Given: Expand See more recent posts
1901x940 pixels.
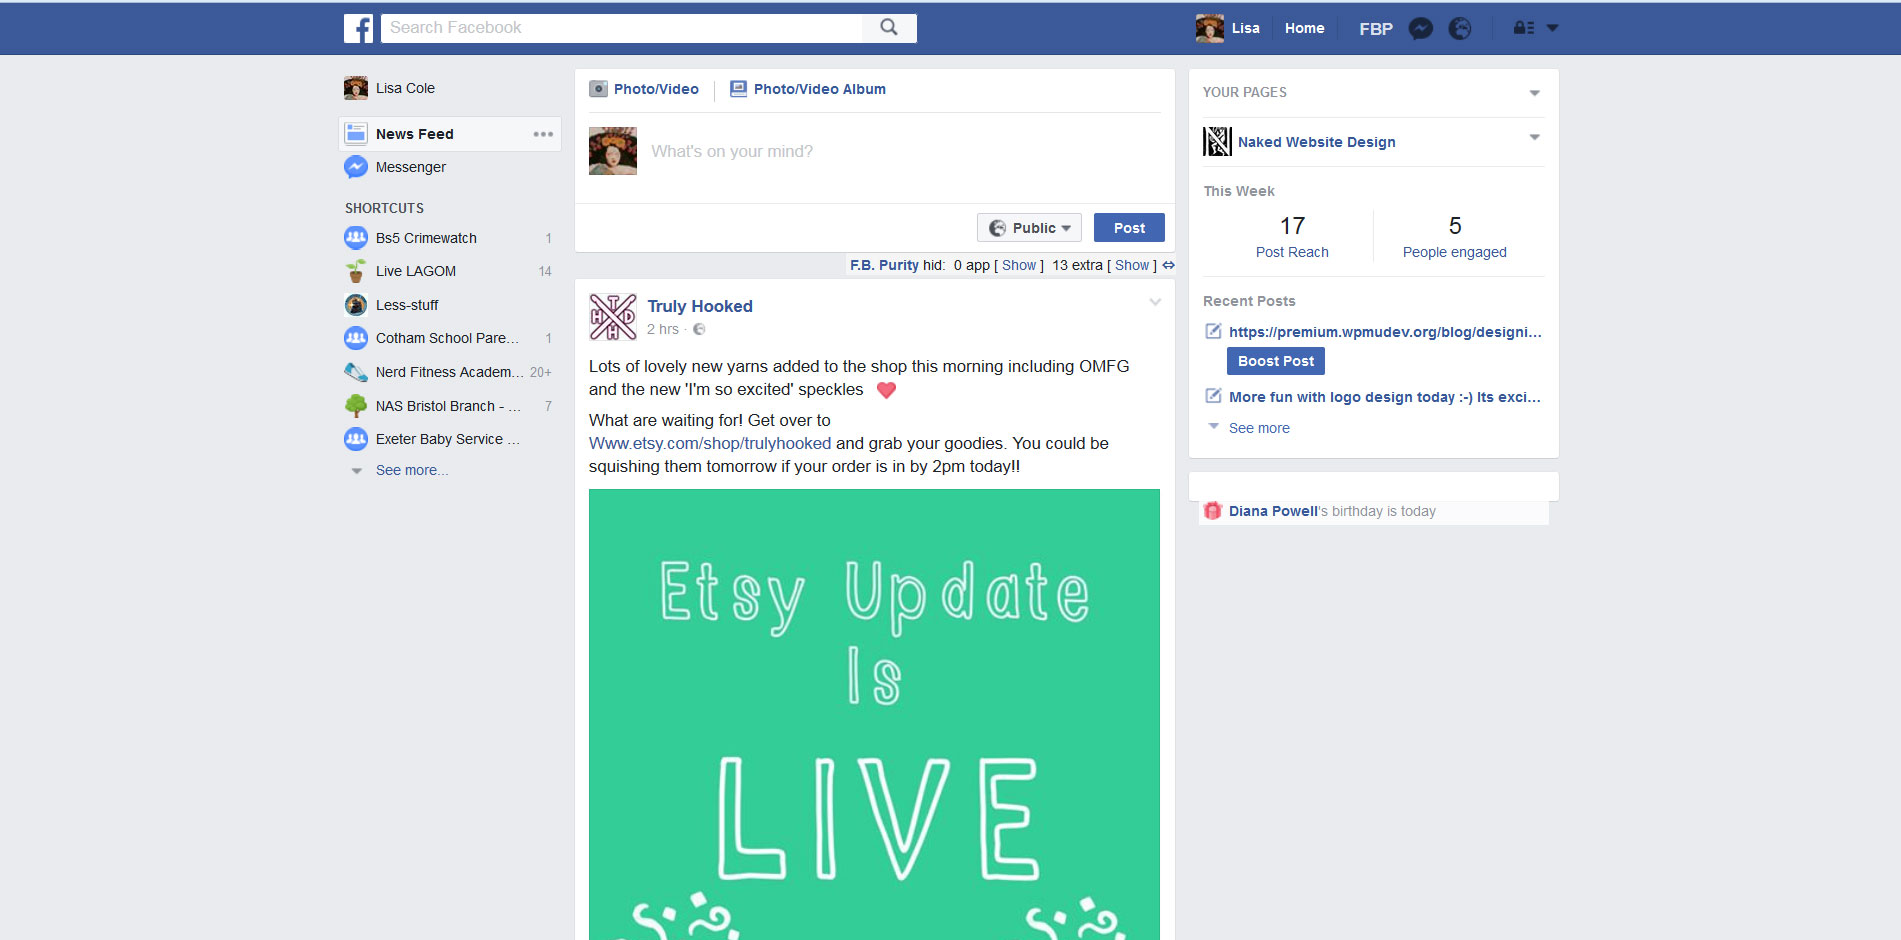Looking at the screenshot, I should 1259,428.
